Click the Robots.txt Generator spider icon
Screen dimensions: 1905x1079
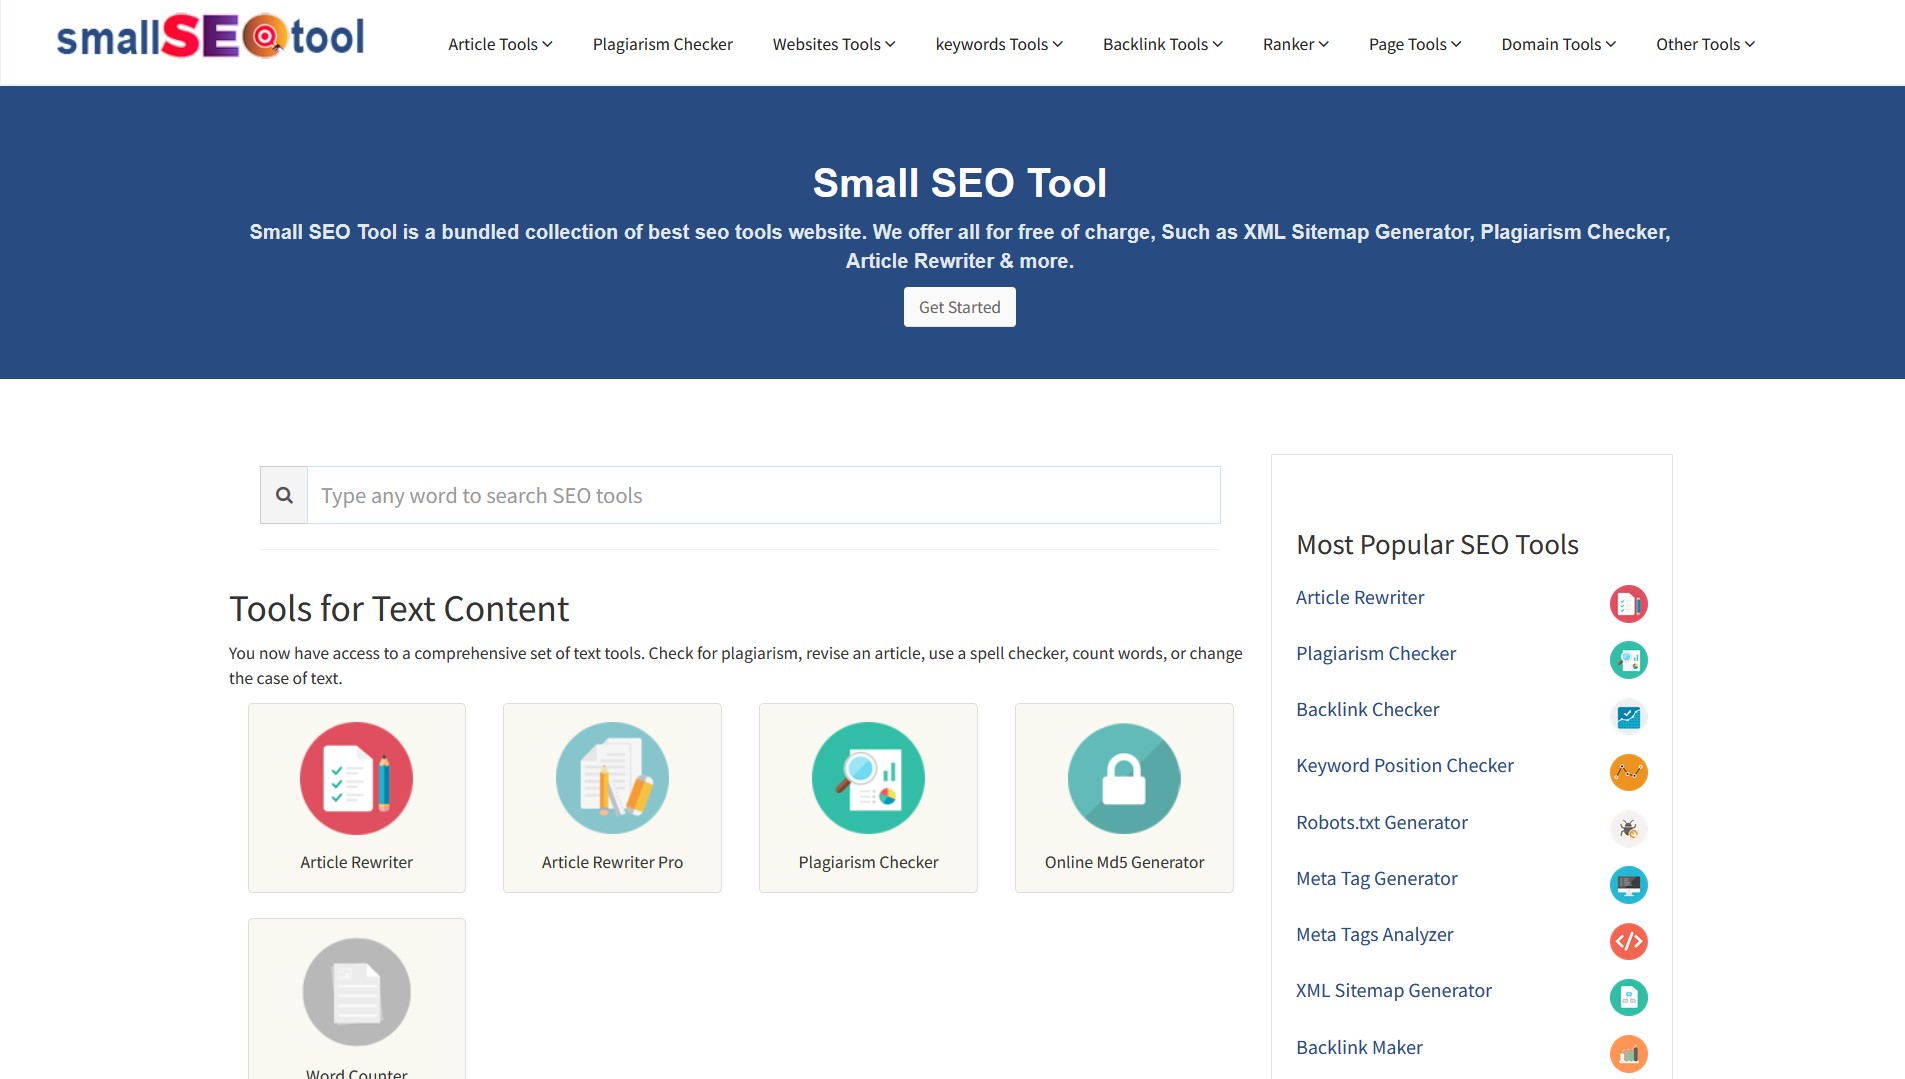[1628, 829]
